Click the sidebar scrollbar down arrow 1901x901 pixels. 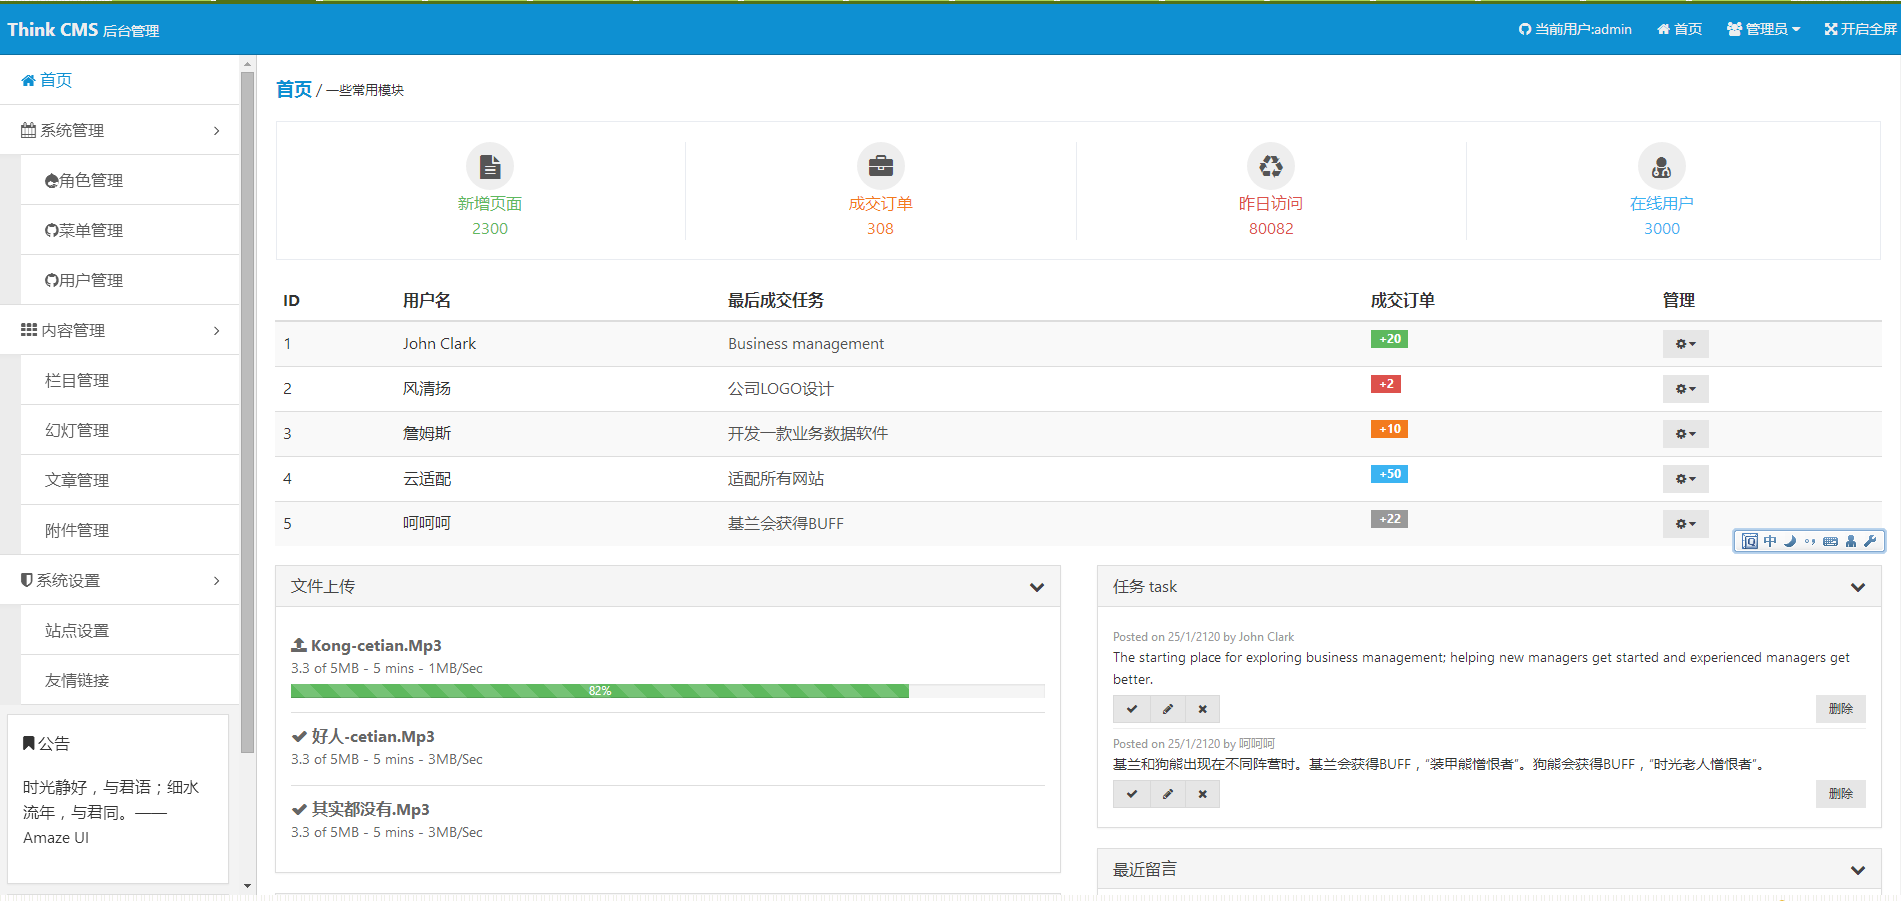coord(248,886)
